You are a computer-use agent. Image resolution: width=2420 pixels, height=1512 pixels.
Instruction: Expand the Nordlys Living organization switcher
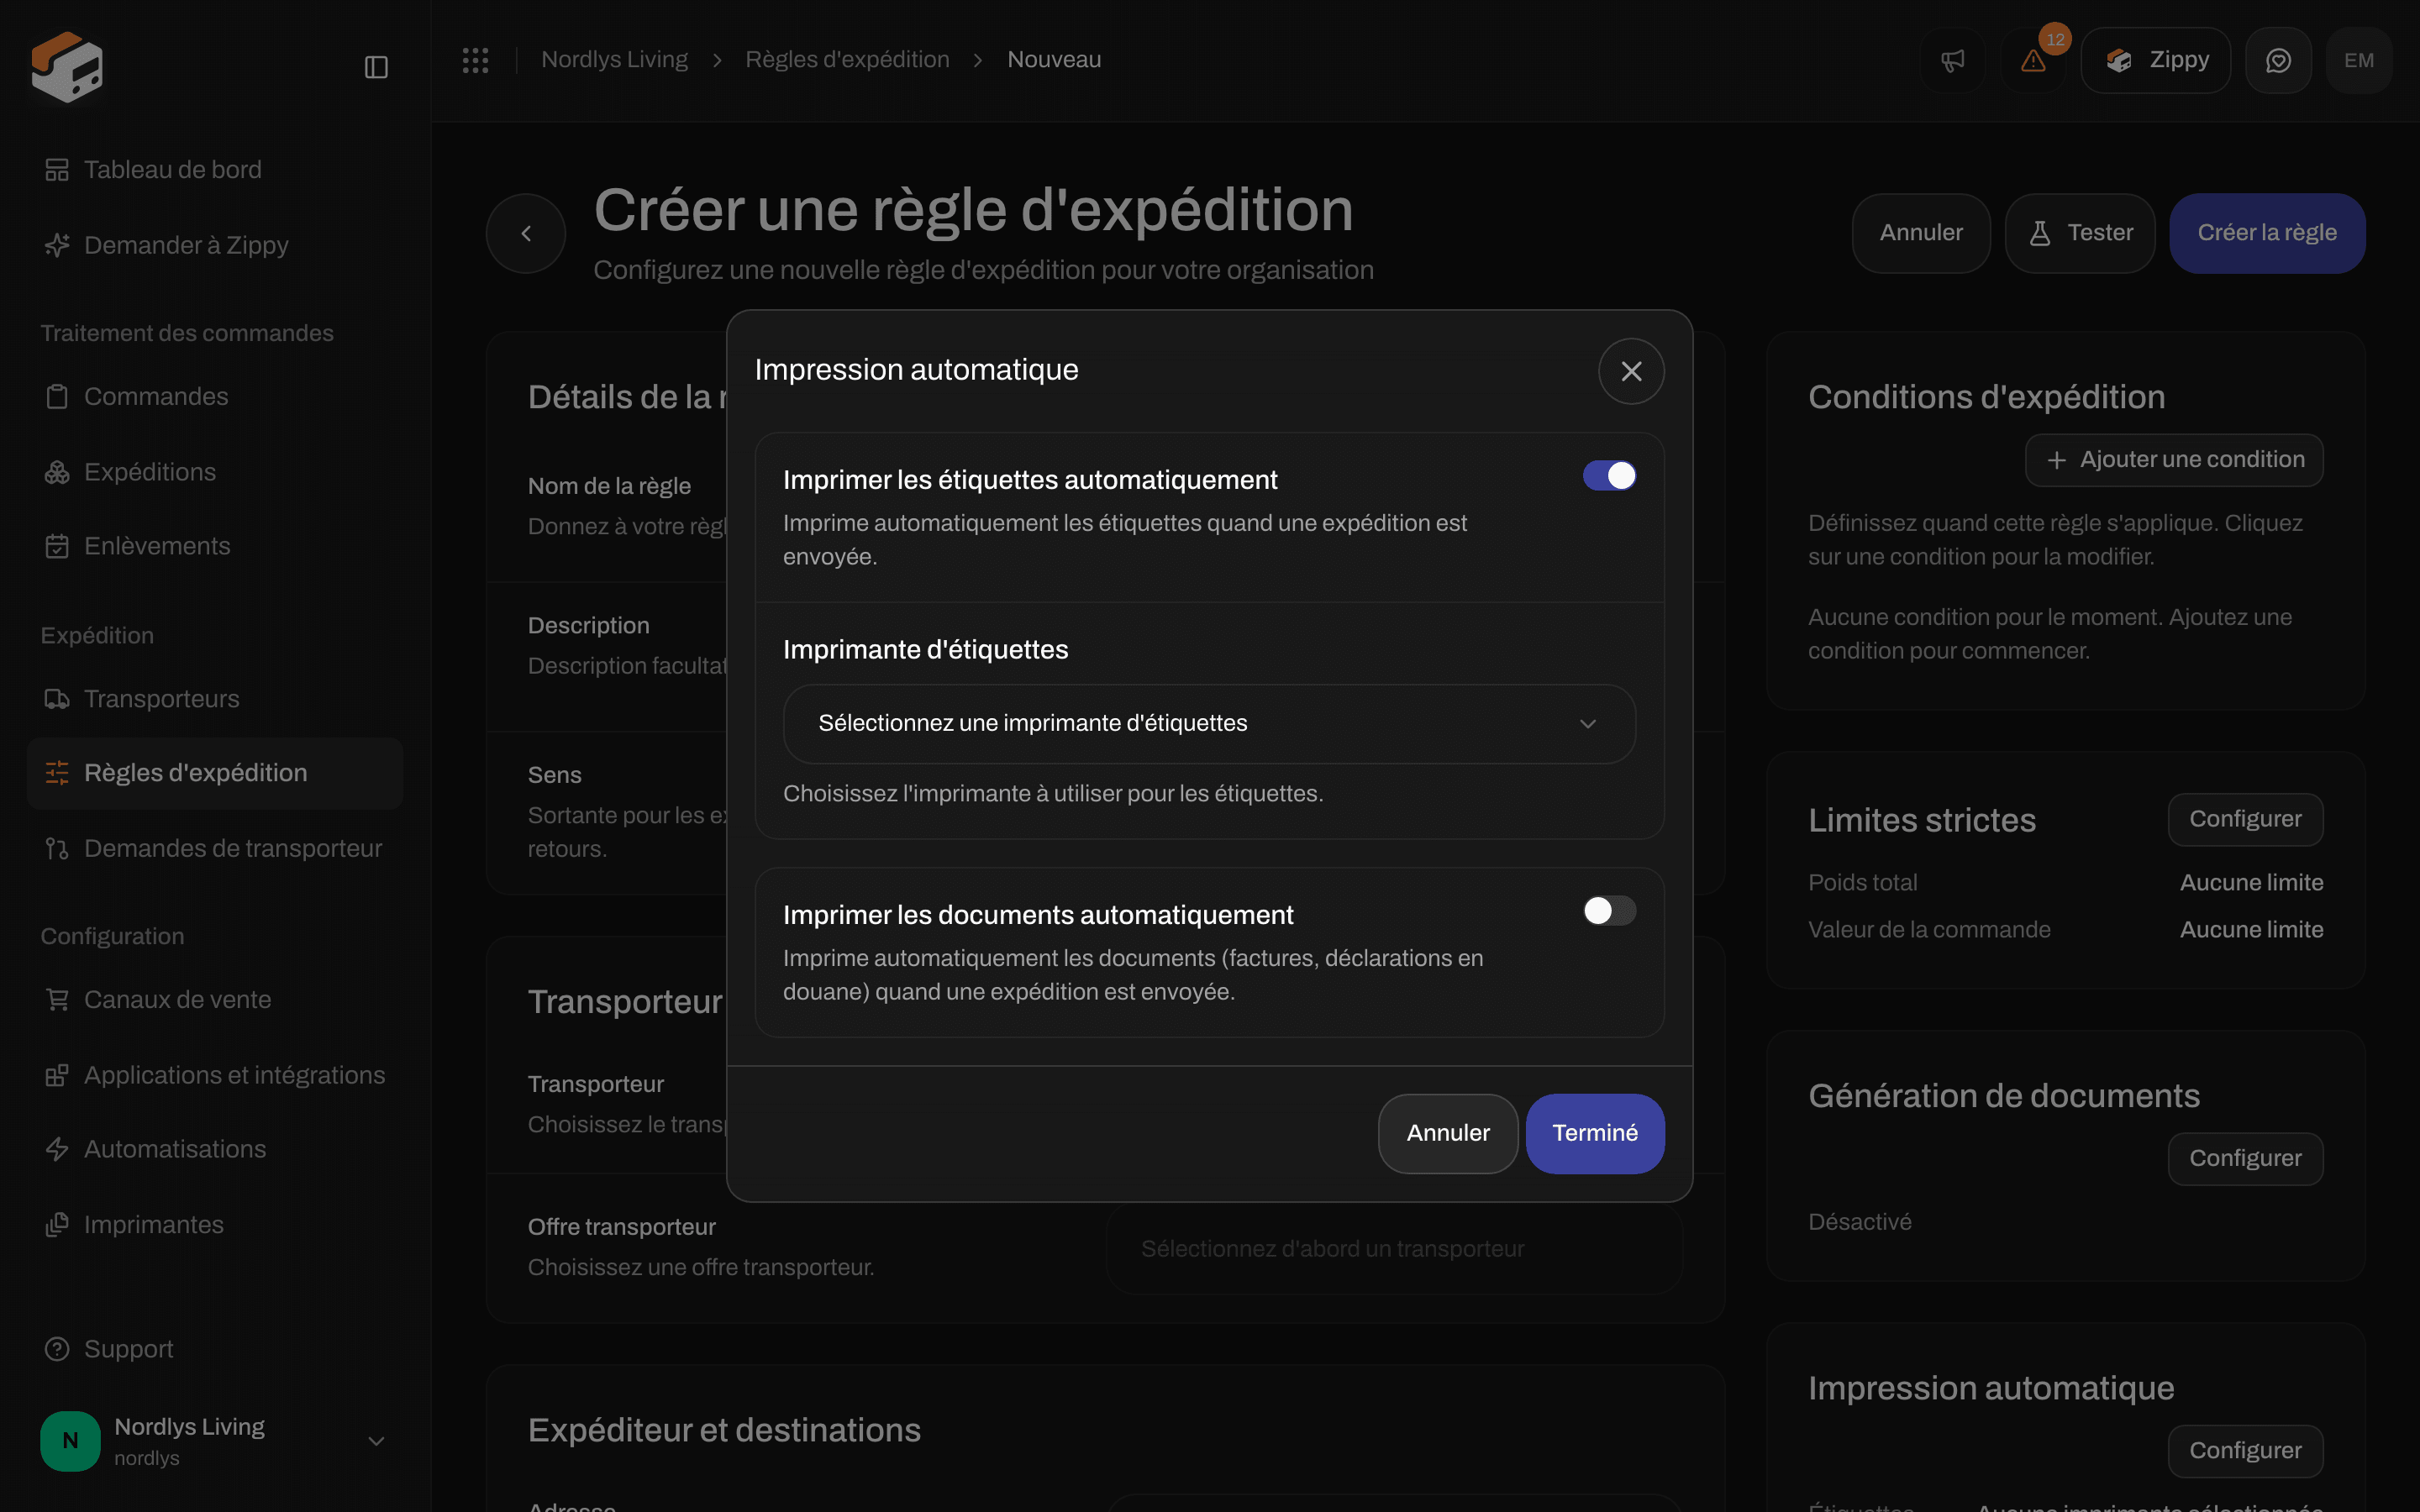coord(376,1441)
